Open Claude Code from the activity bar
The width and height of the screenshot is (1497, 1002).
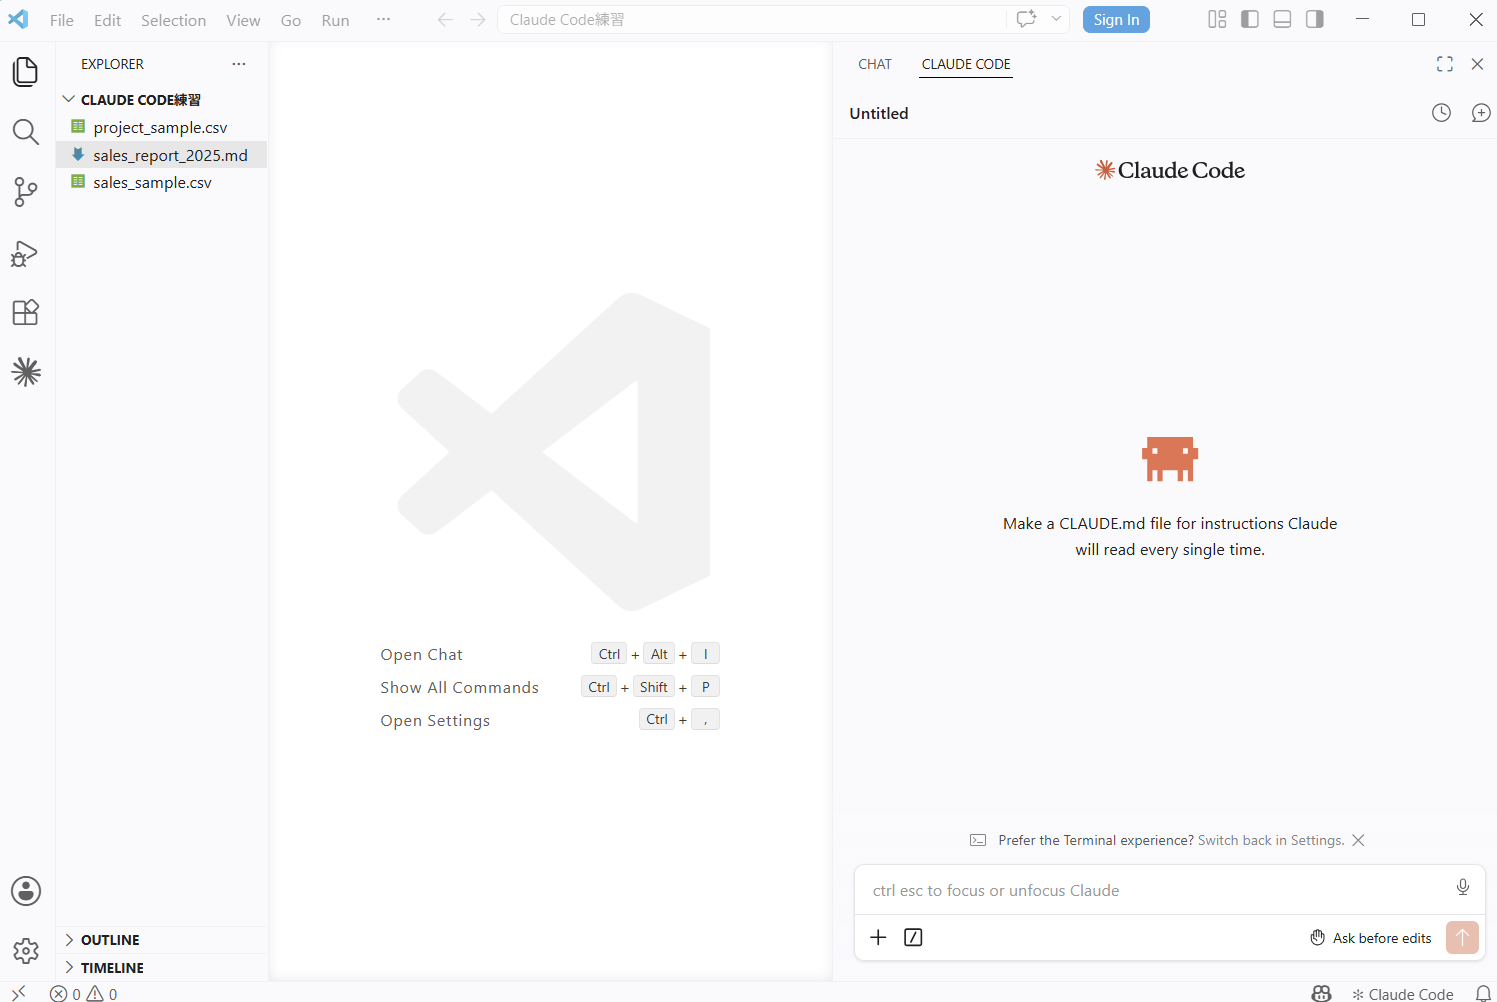coord(26,372)
